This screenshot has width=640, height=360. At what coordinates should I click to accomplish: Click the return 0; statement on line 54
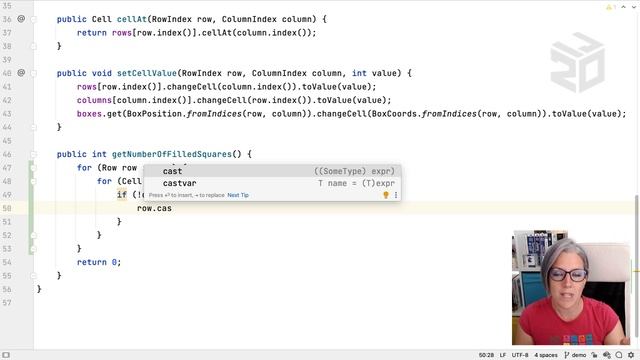point(99,262)
